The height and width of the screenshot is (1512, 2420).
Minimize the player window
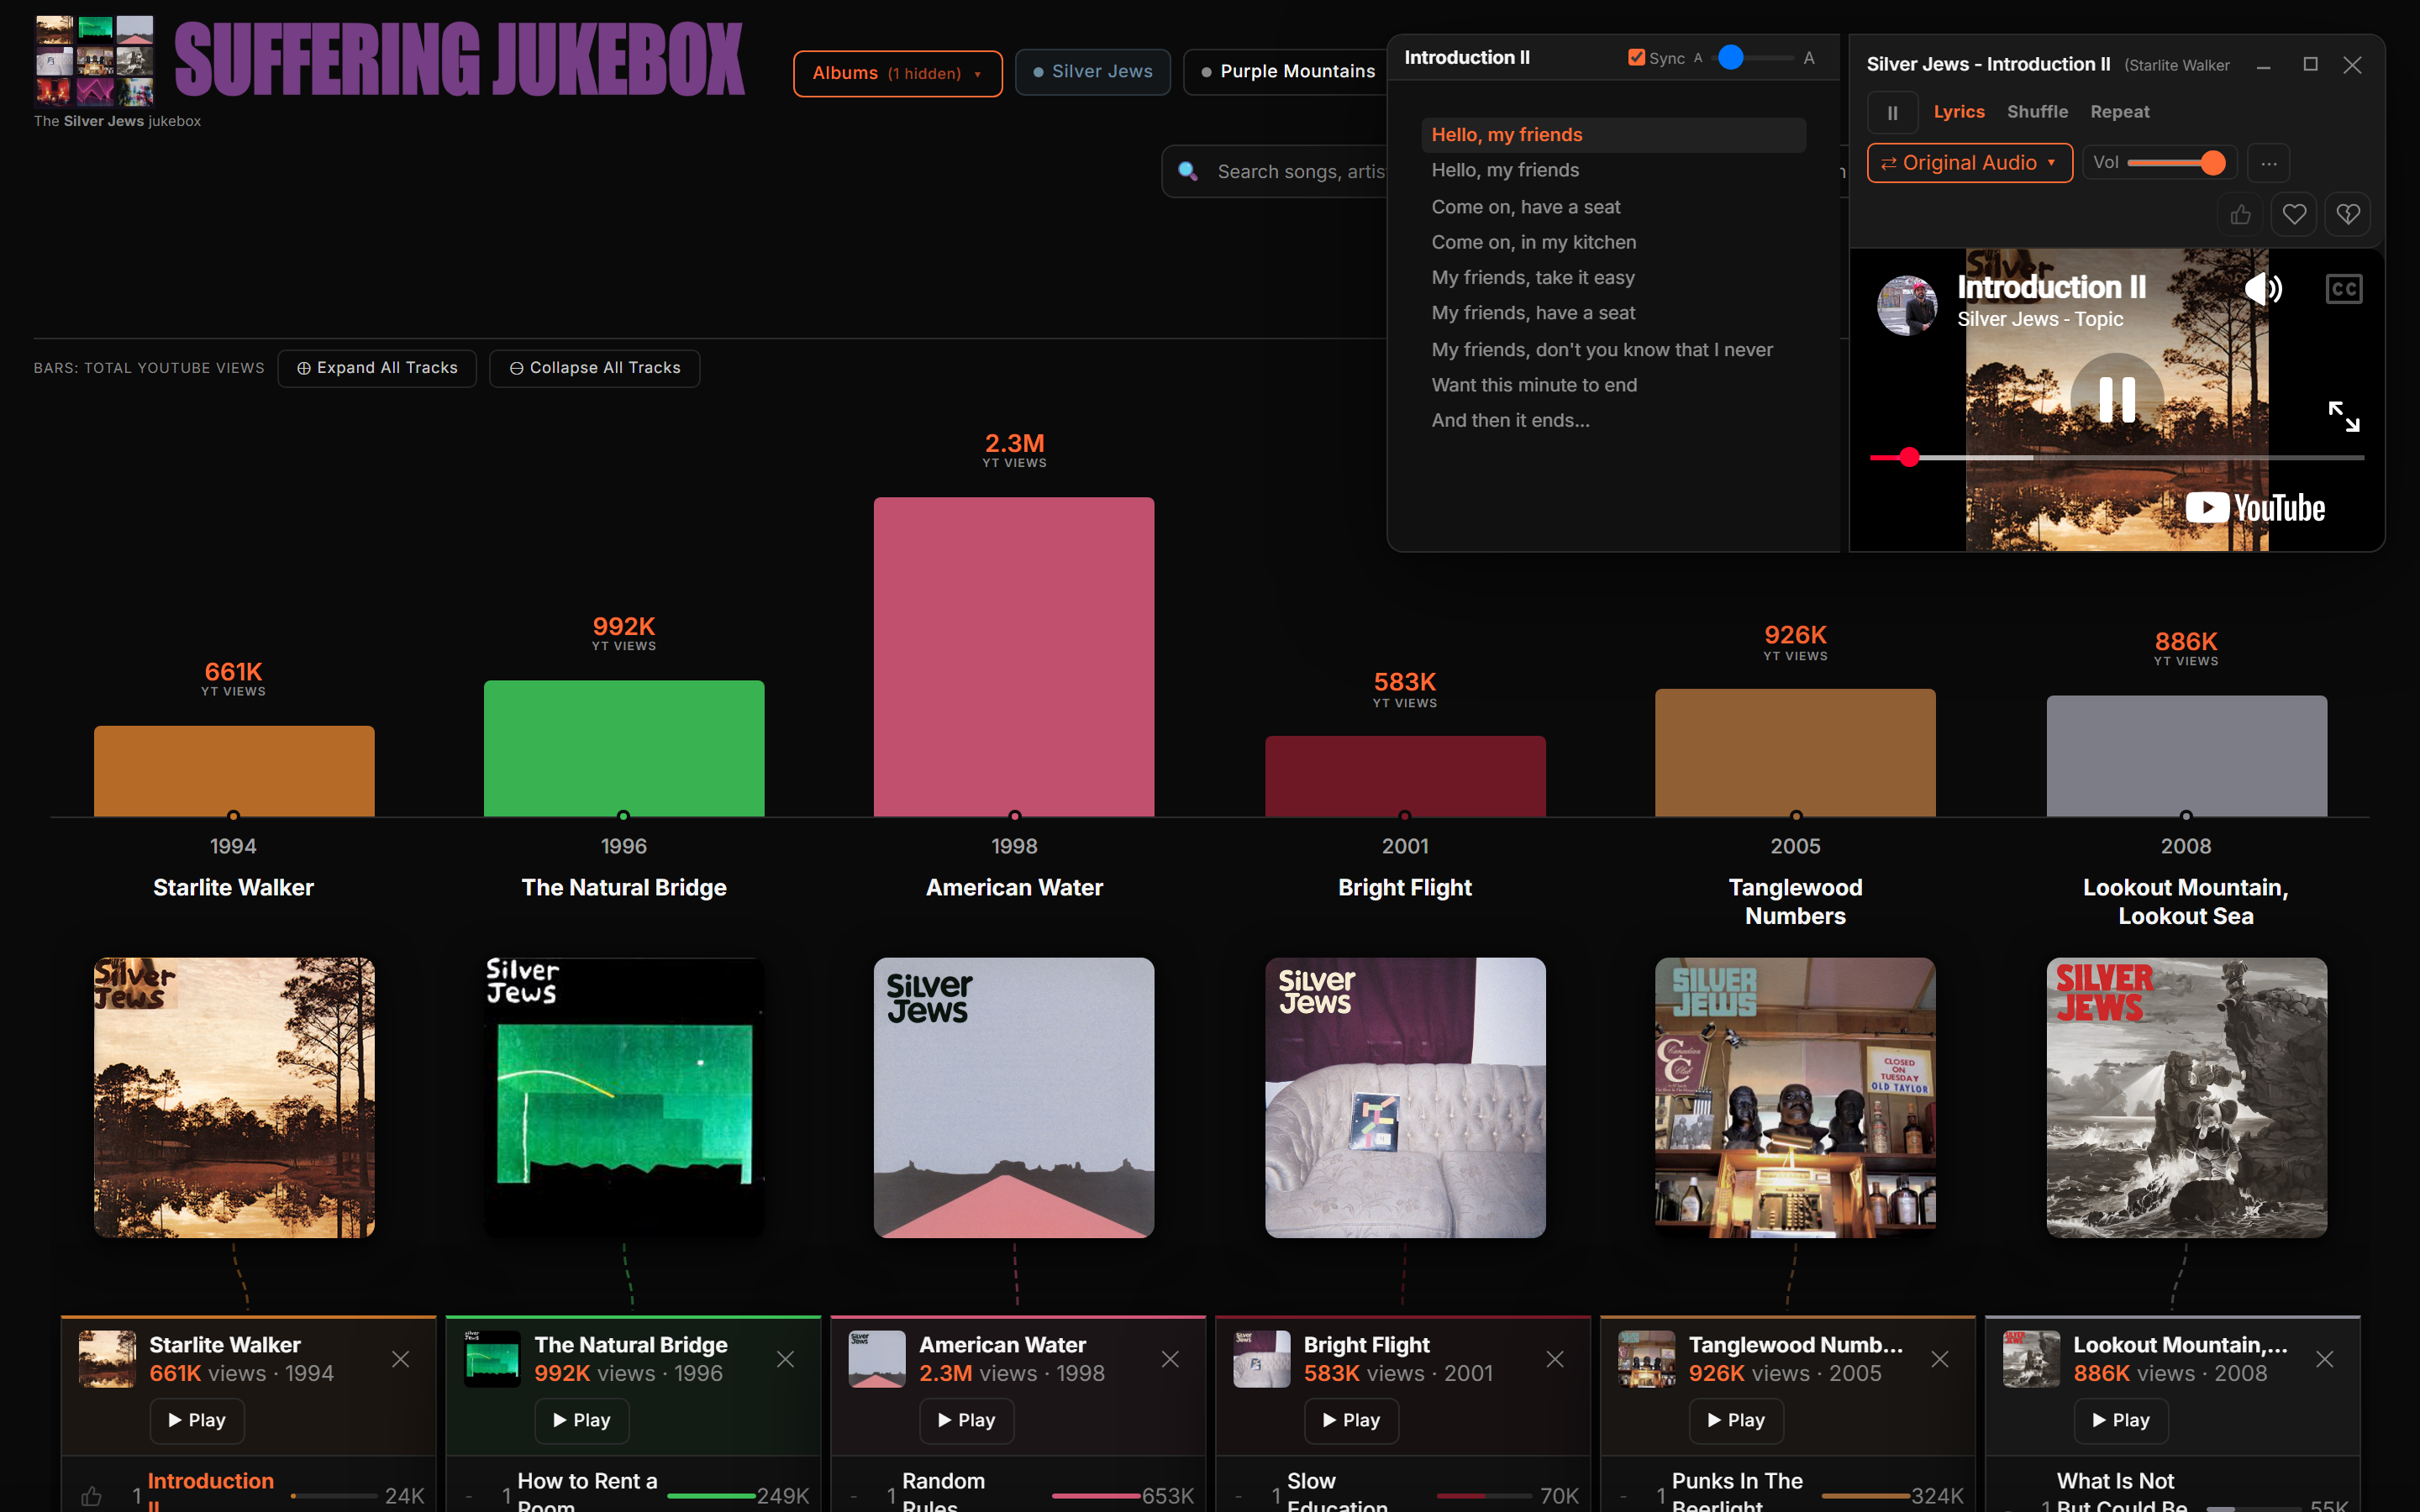pyautogui.click(x=2264, y=66)
